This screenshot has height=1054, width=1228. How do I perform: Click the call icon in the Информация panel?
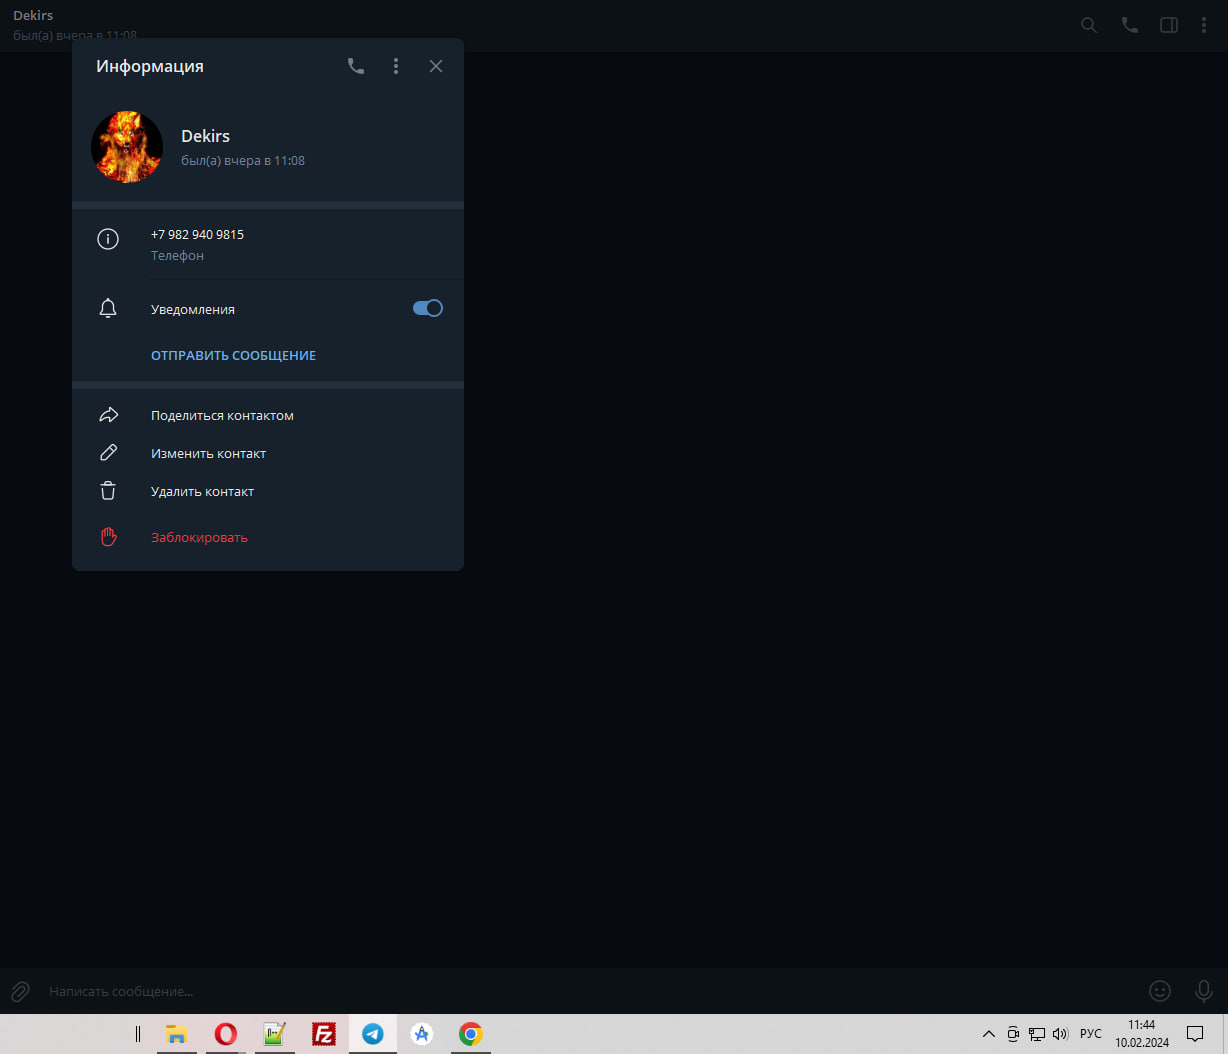click(x=356, y=66)
